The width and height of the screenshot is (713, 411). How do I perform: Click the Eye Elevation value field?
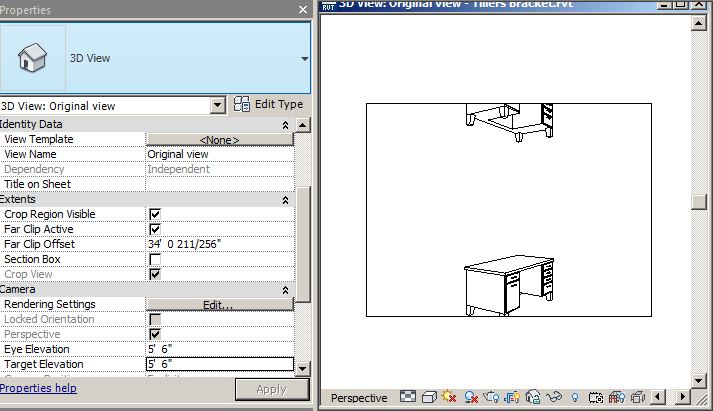(220, 349)
